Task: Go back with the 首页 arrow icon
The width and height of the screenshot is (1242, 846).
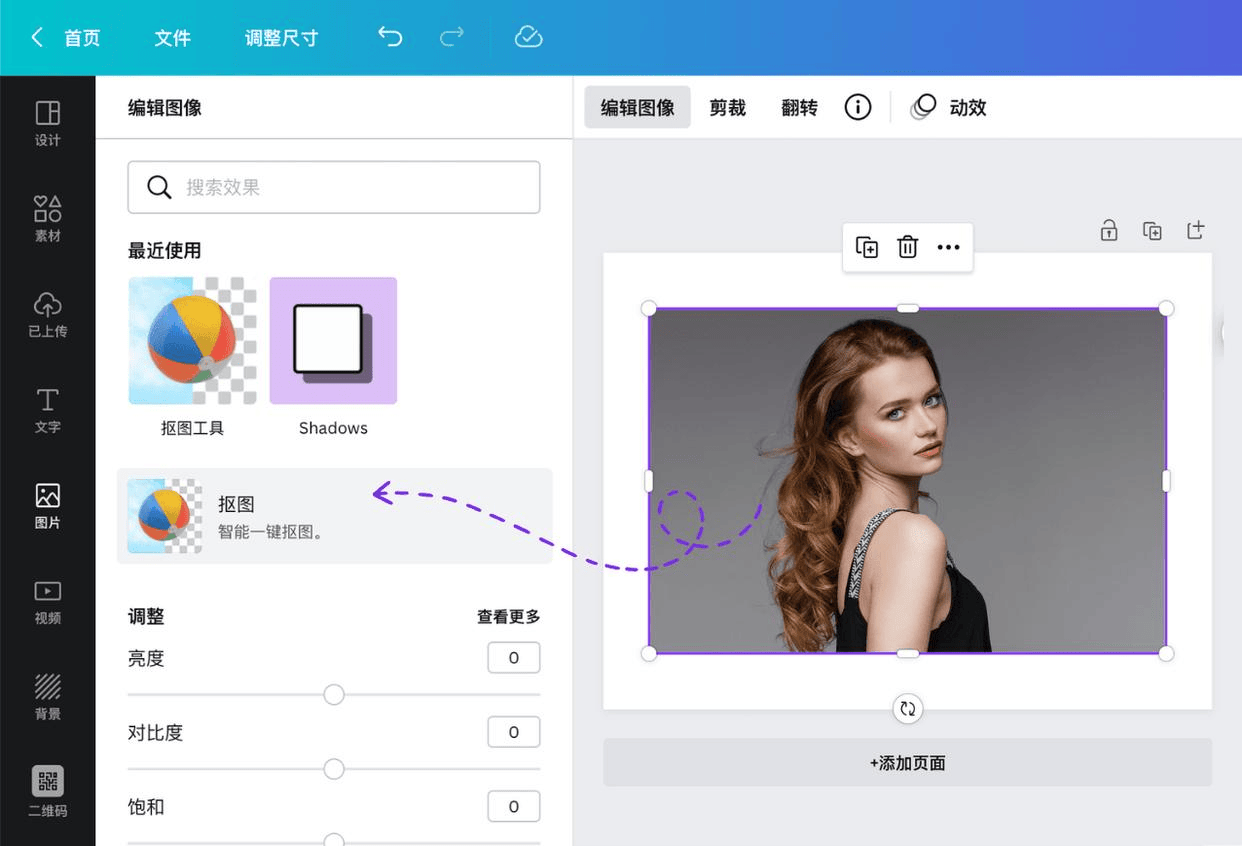Action: tap(37, 37)
